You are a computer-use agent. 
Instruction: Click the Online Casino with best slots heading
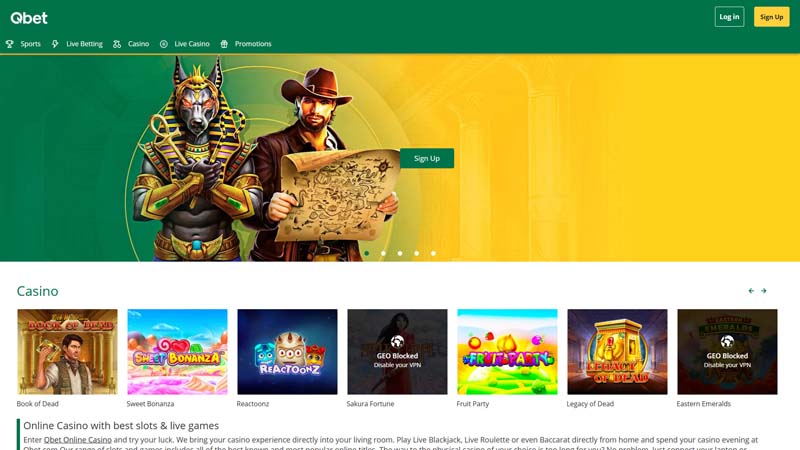click(x=121, y=426)
